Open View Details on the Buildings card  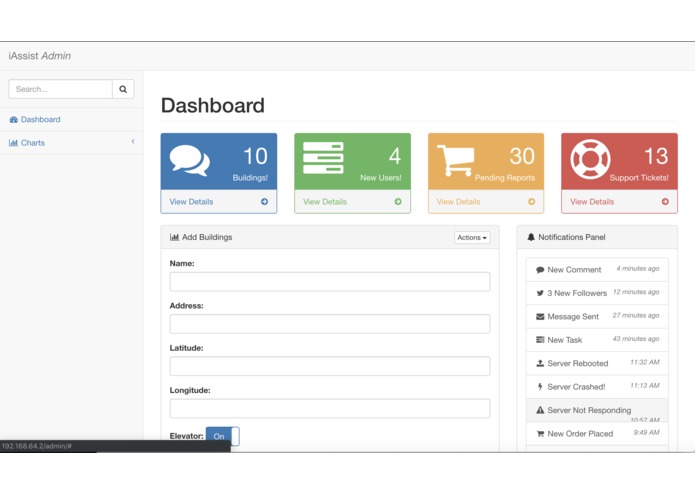point(191,202)
